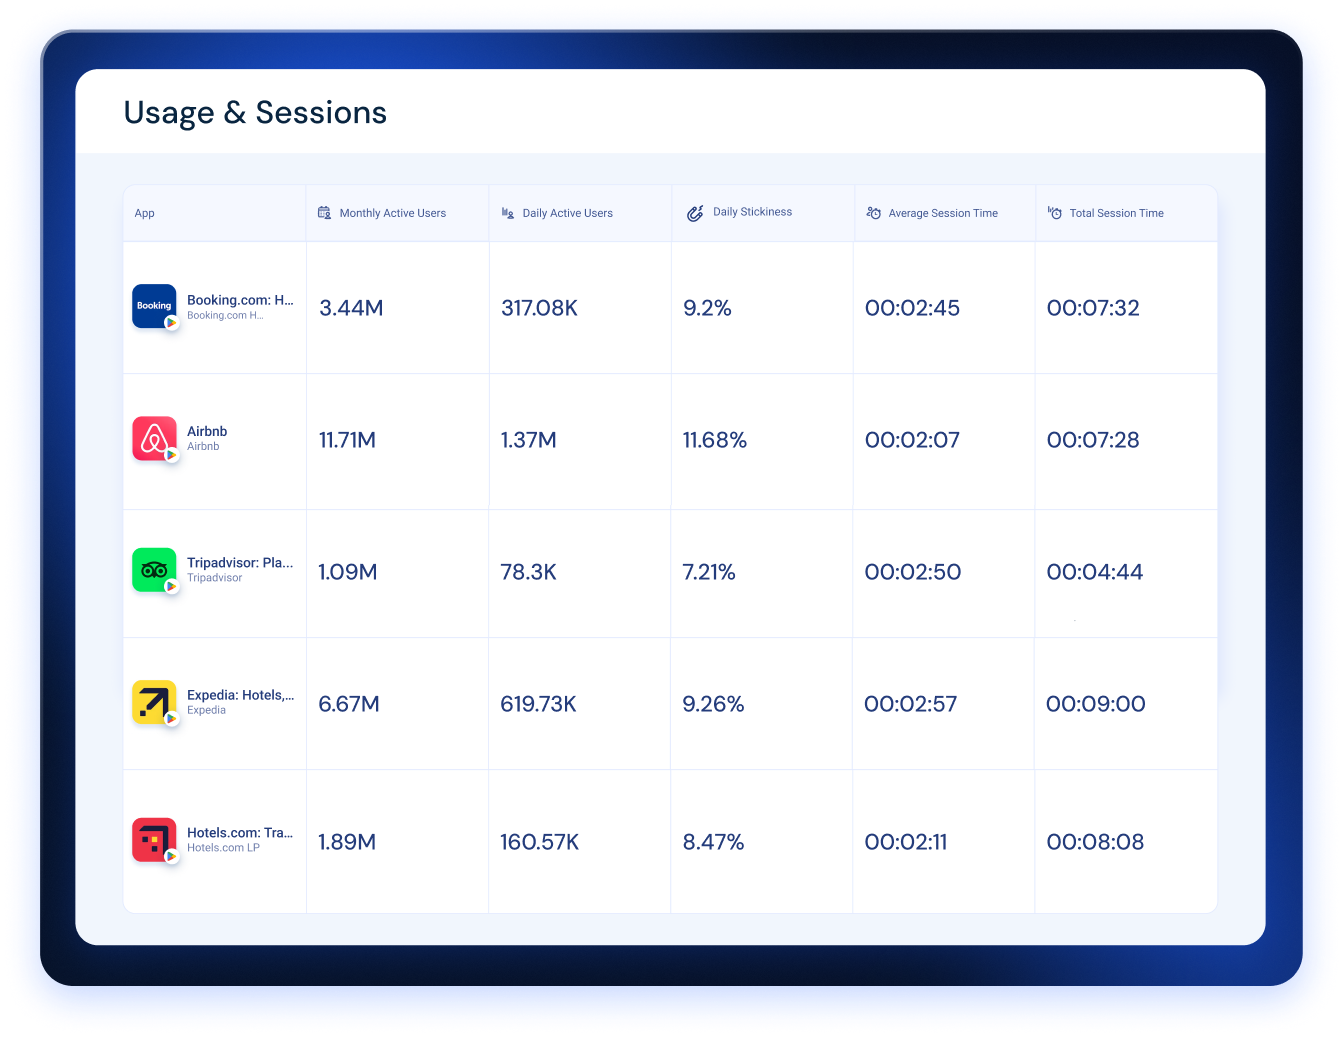Click the Tripadvisor app icon
Viewport: 1344px width, 1038px height.
pos(154,570)
